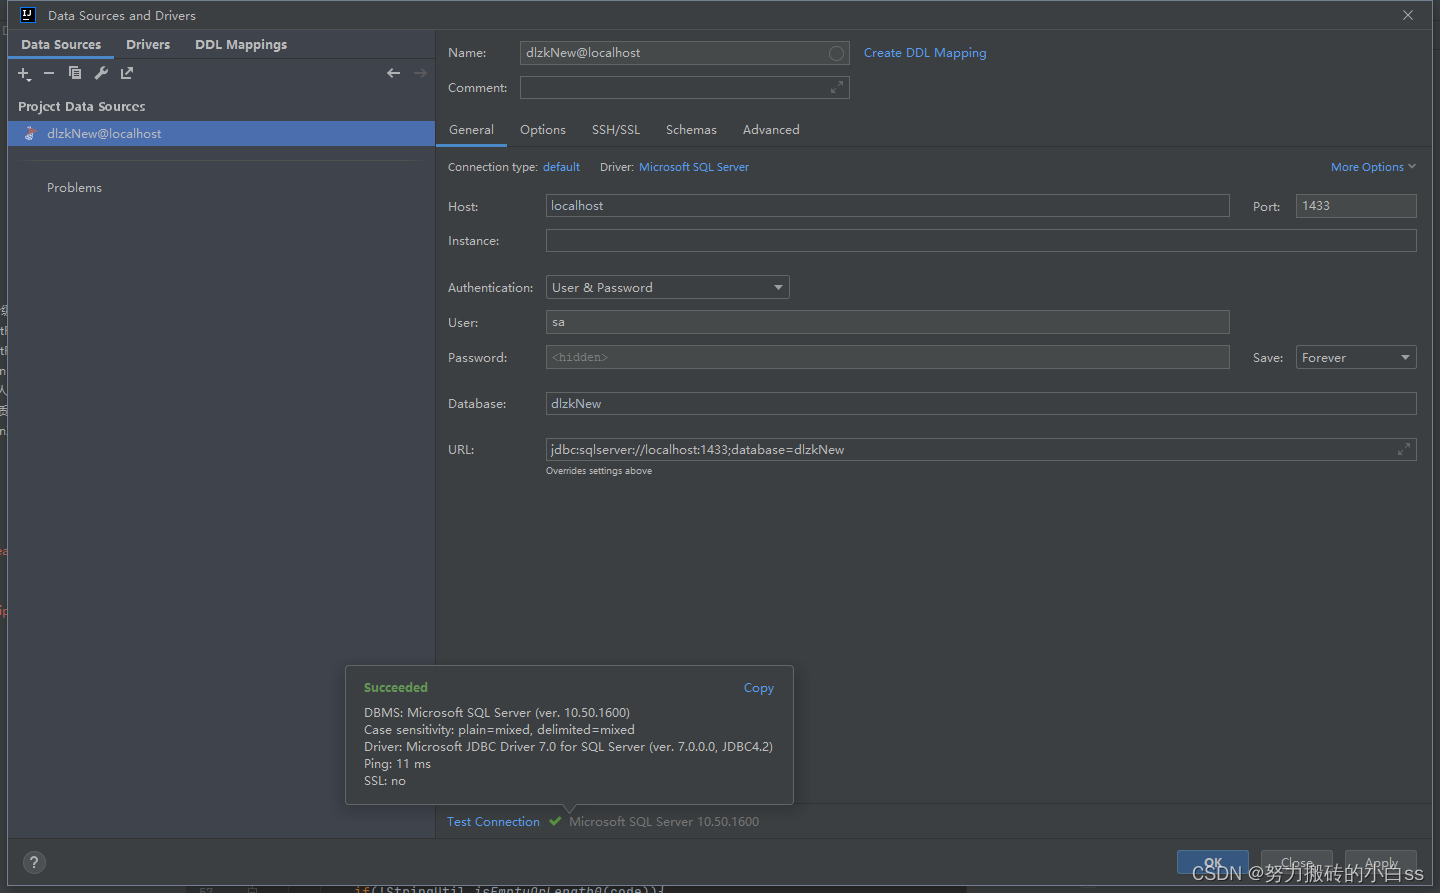Click the IntelliJ logo in title bar
Viewport: 1440px width, 893px height.
tap(28, 15)
